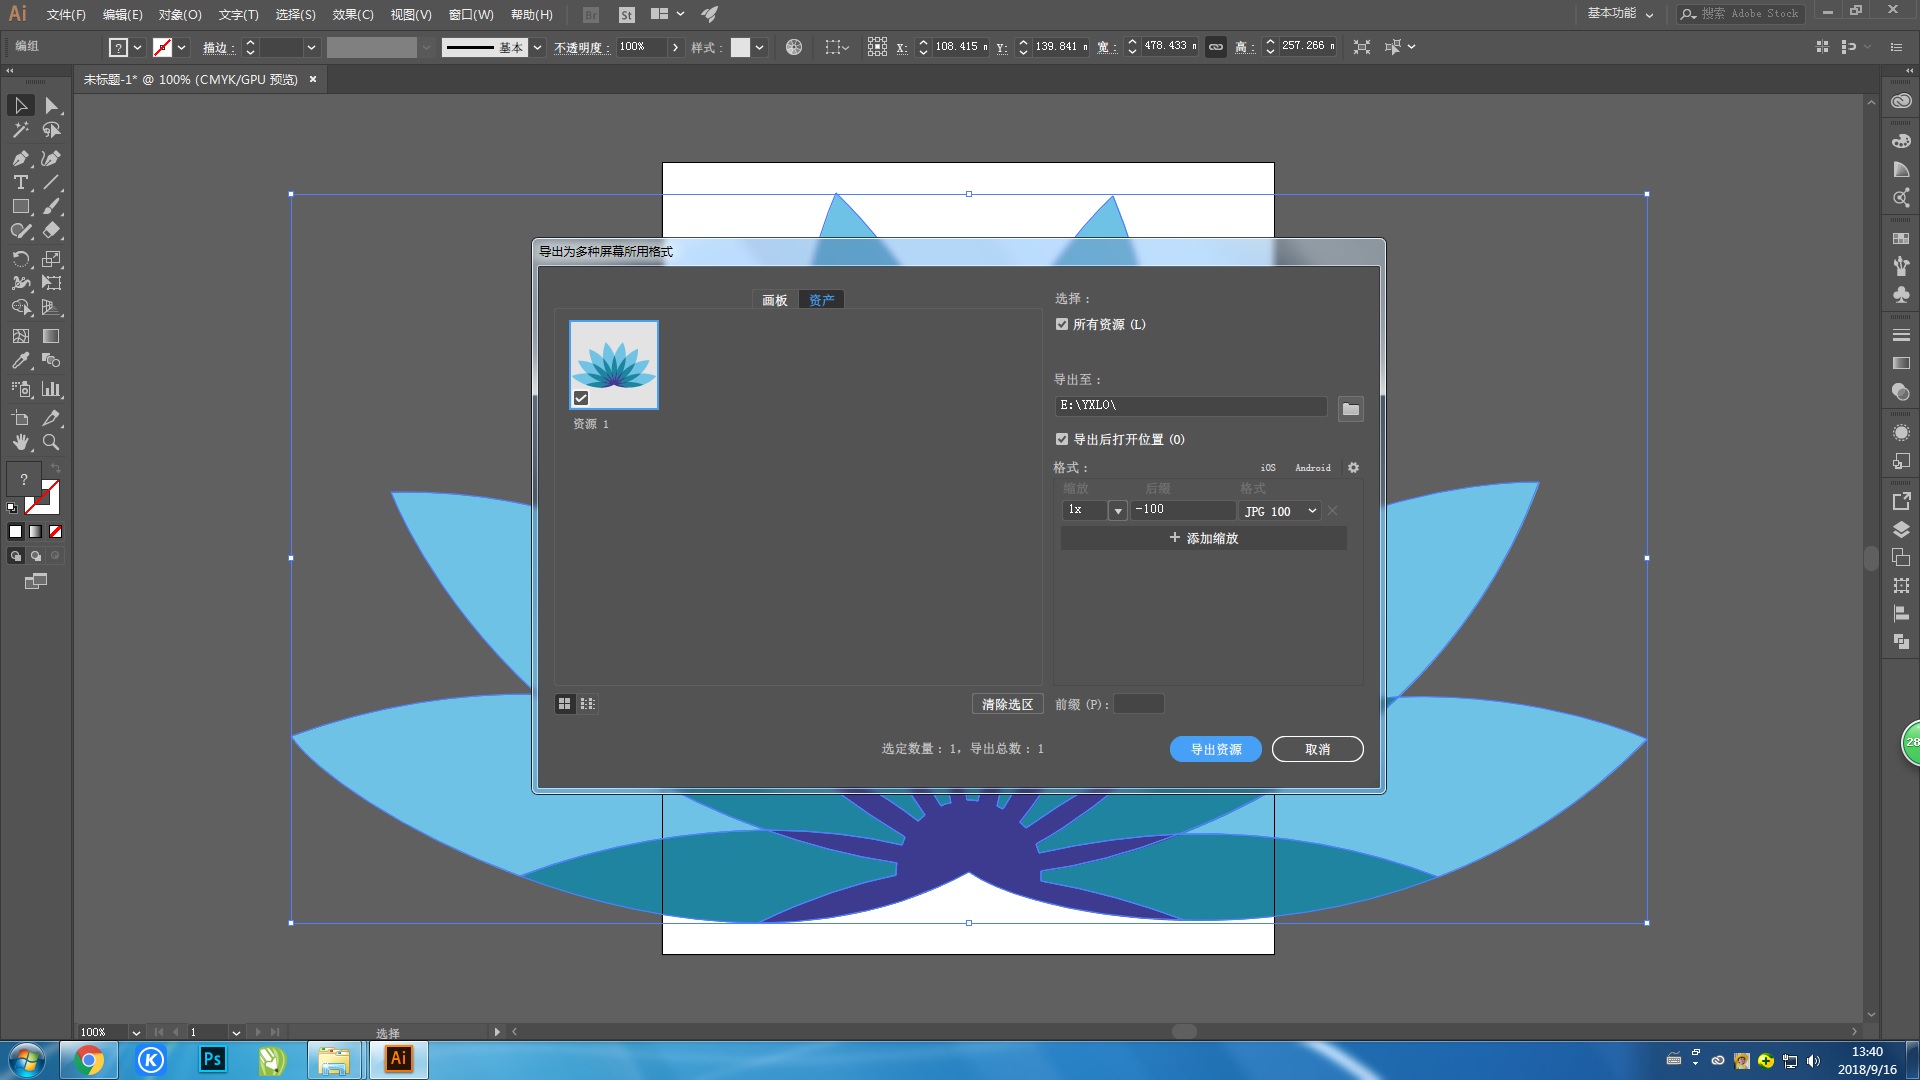Click the Fill color swatch in toolbox
The image size is (1920, 1080).
tap(24, 480)
